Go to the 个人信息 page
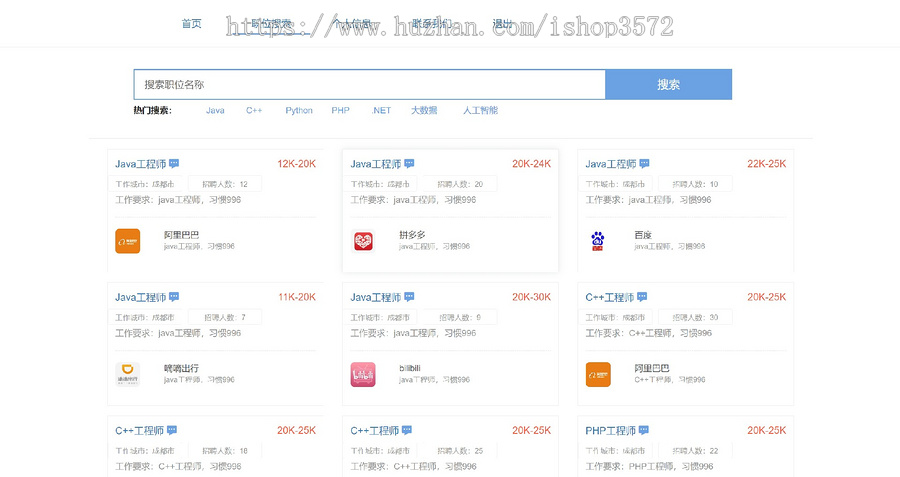This screenshot has width=900, height=477. pyautogui.click(x=352, y=24)
